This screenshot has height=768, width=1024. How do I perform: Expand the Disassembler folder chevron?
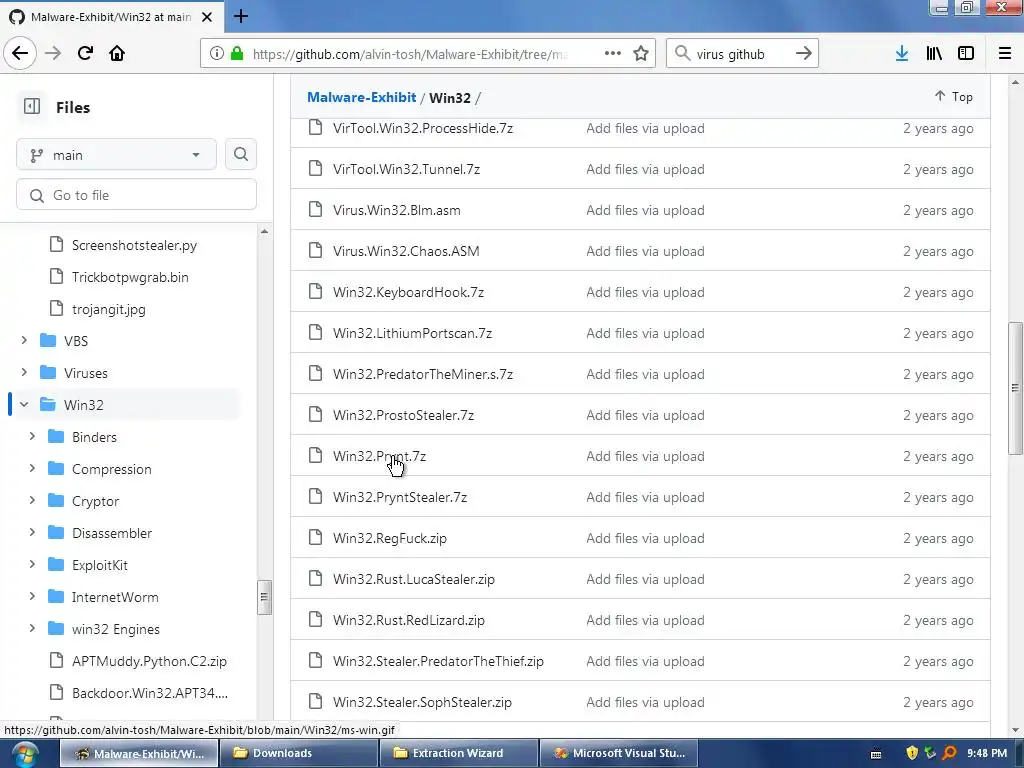32,532
